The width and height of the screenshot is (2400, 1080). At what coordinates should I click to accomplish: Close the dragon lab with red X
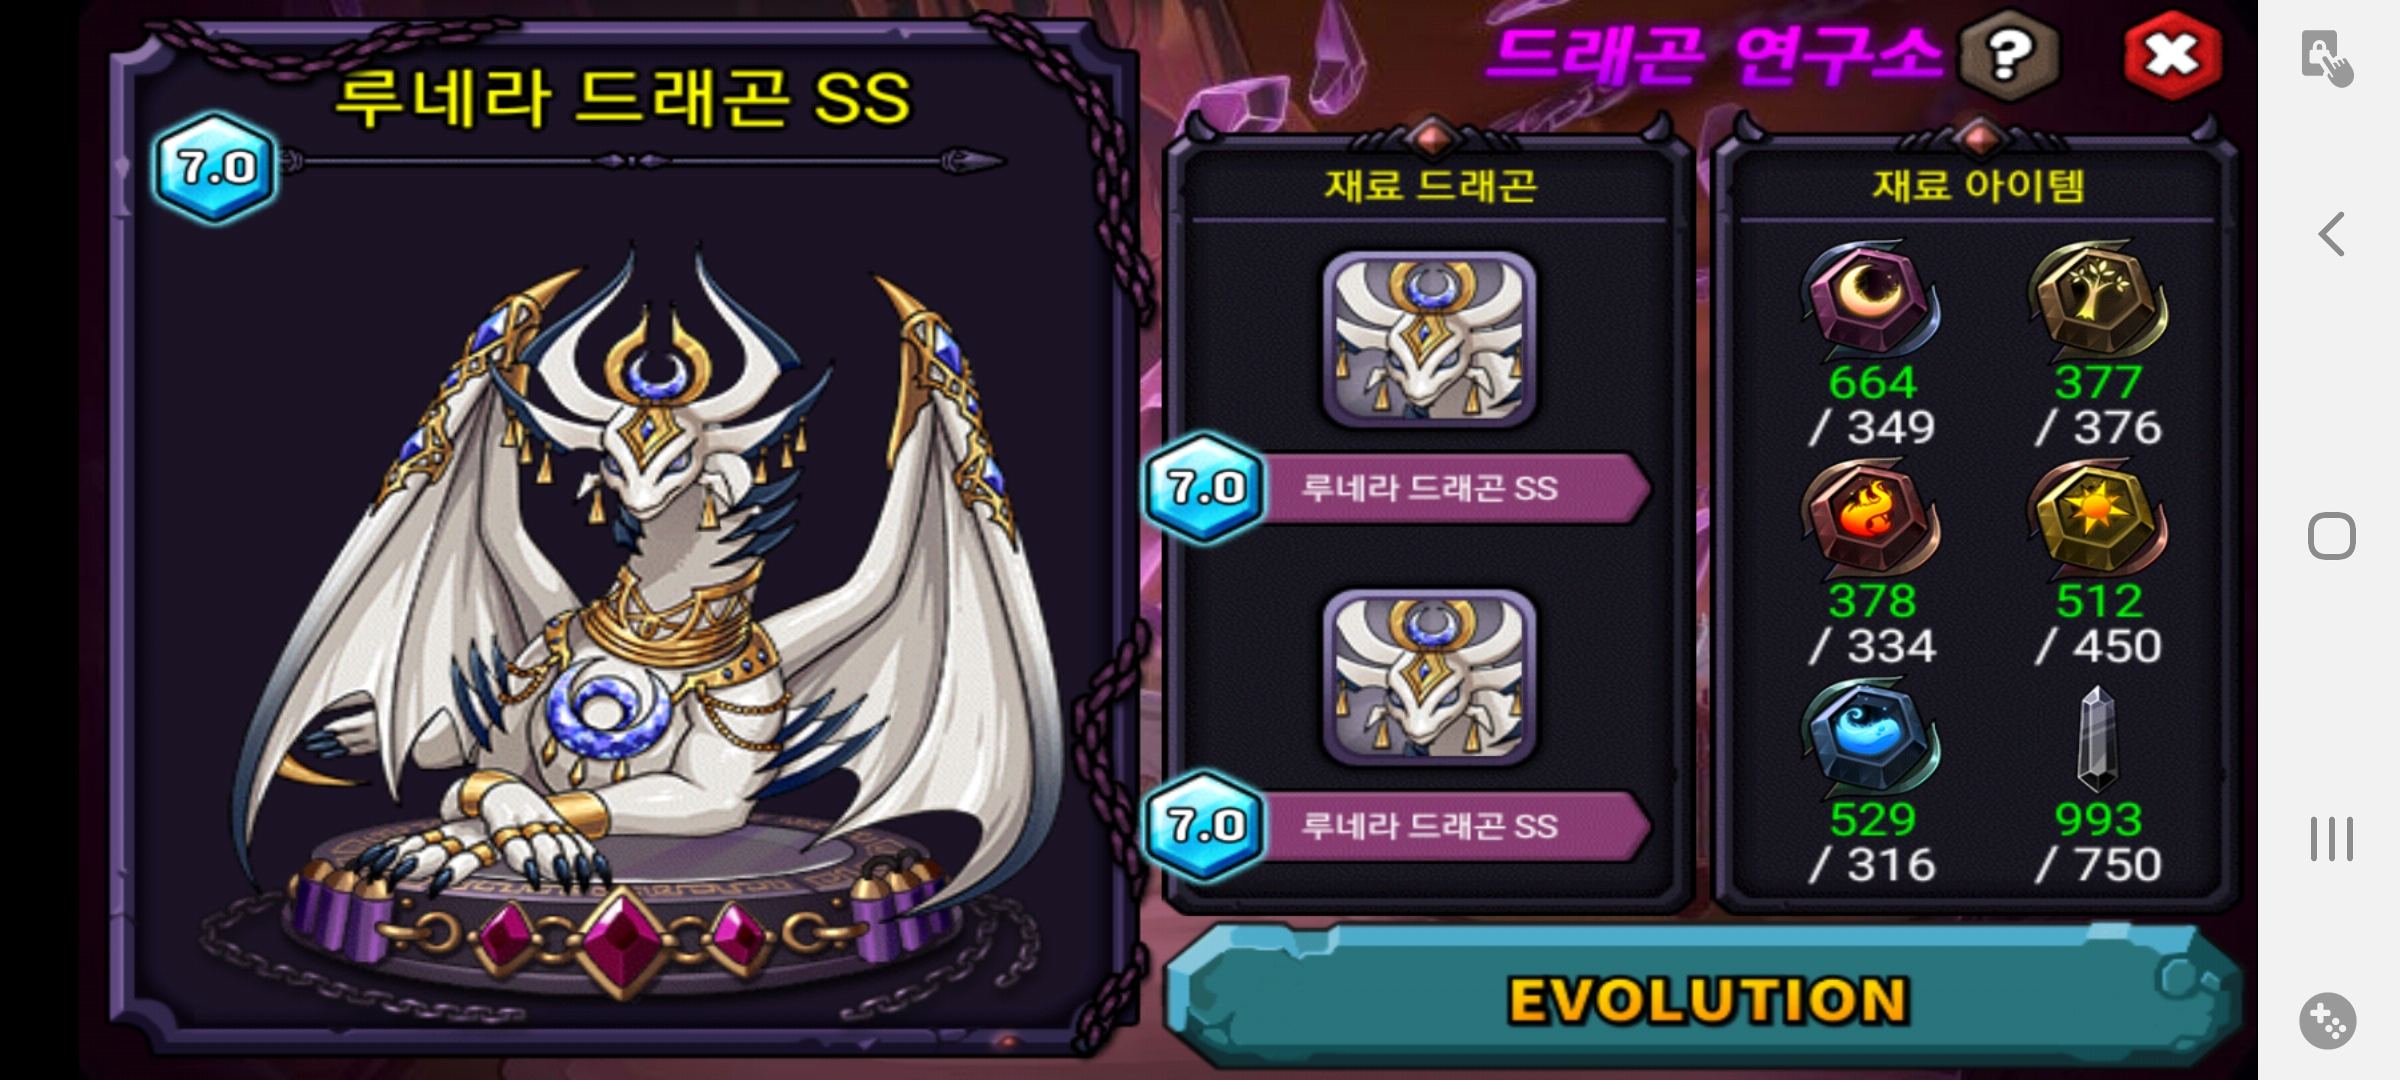[x=2172, y=56]
